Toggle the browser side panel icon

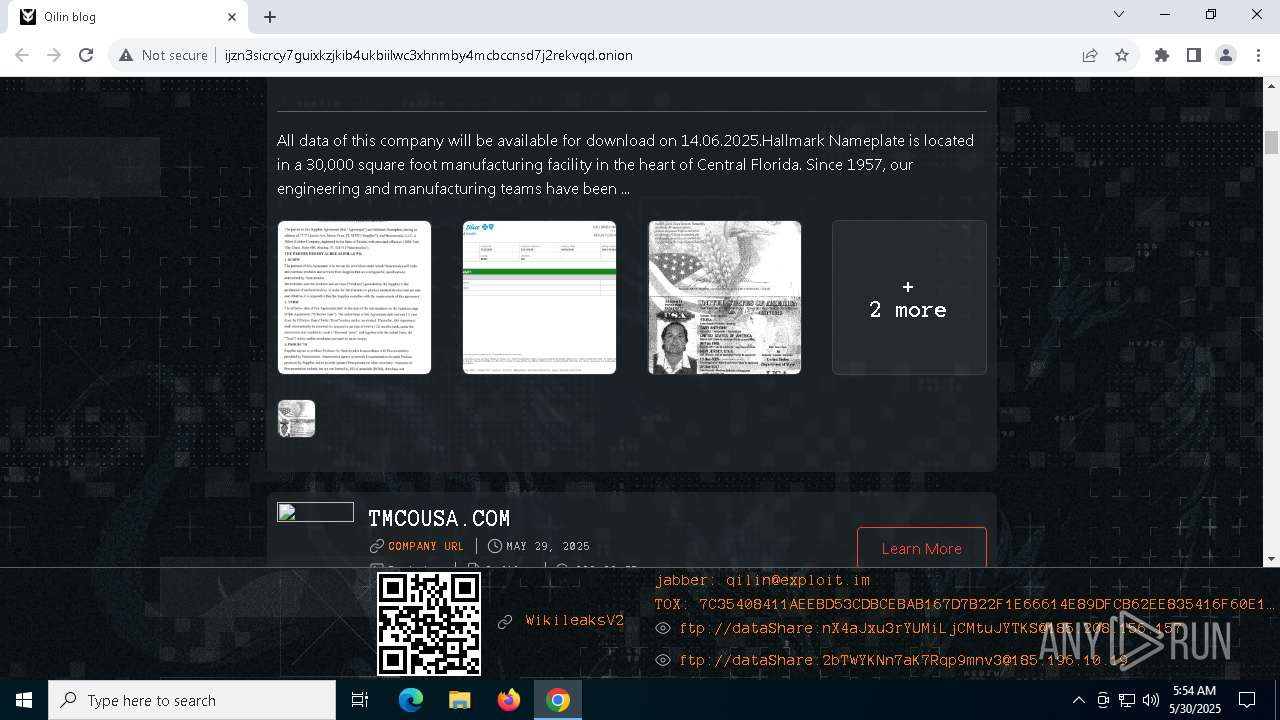pos(1193,55)
